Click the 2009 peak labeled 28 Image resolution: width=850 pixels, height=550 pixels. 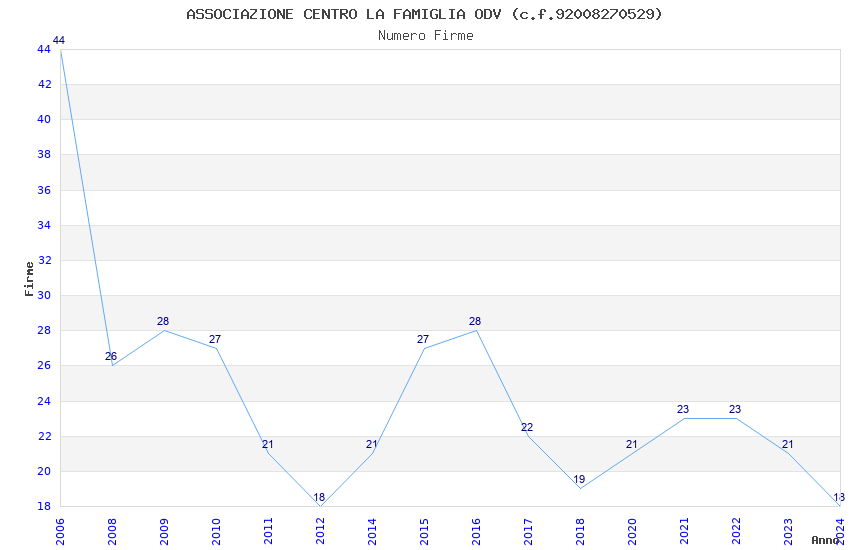coord(164,330)
